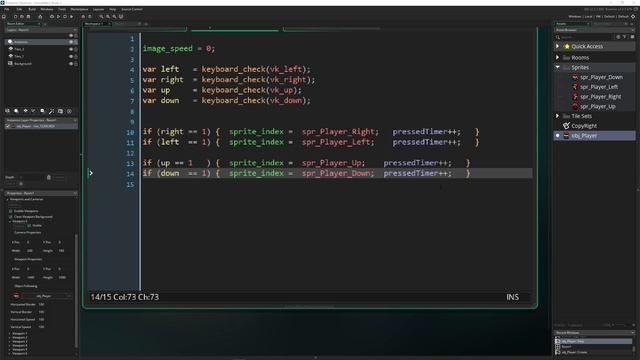Click create layer folder icon
This screenshot has width=640, height=360.
click(60, 111)
